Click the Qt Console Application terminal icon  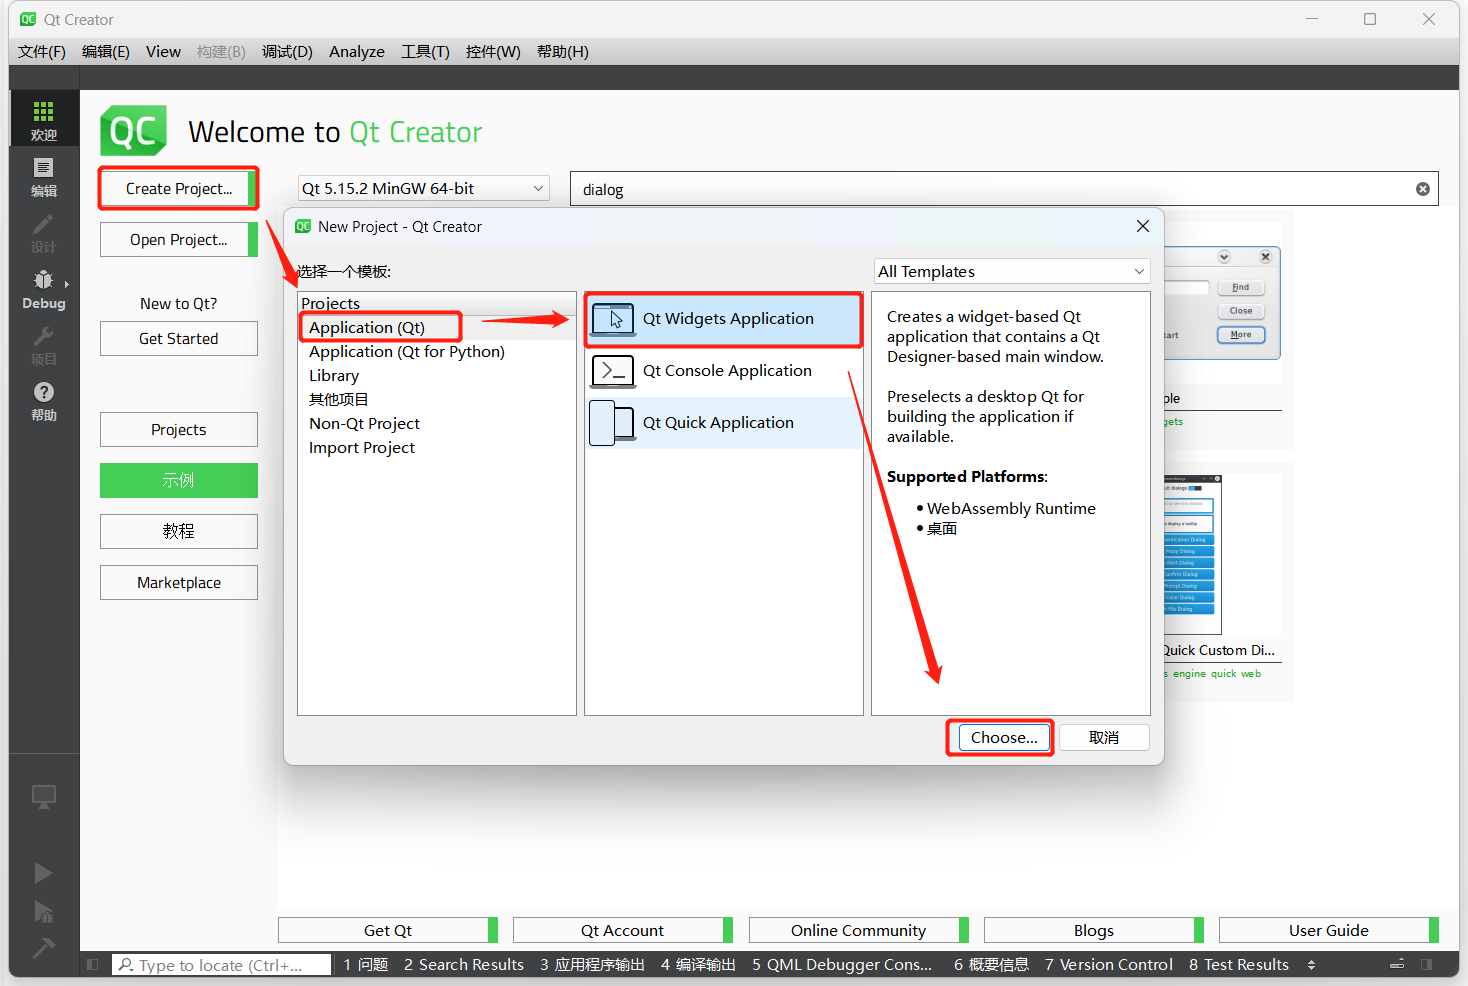click(x=613, y=371)
